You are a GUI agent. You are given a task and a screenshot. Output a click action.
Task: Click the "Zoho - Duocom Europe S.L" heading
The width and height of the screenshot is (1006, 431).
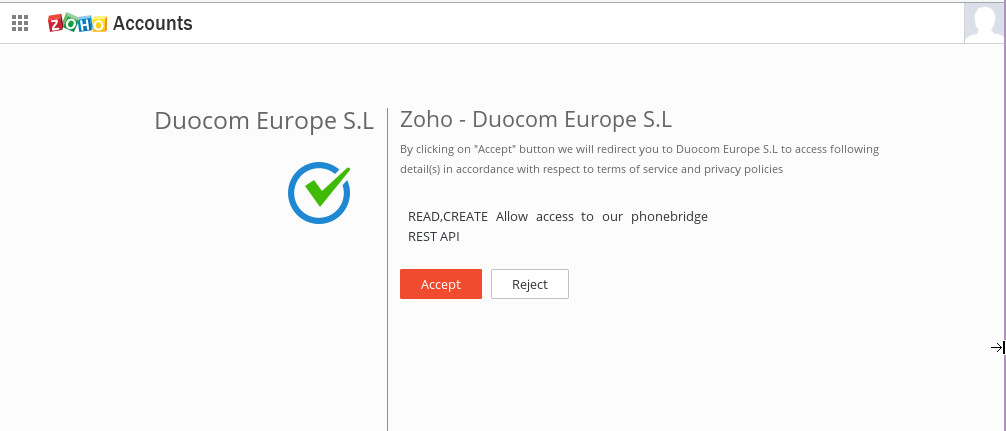(536, 119)
